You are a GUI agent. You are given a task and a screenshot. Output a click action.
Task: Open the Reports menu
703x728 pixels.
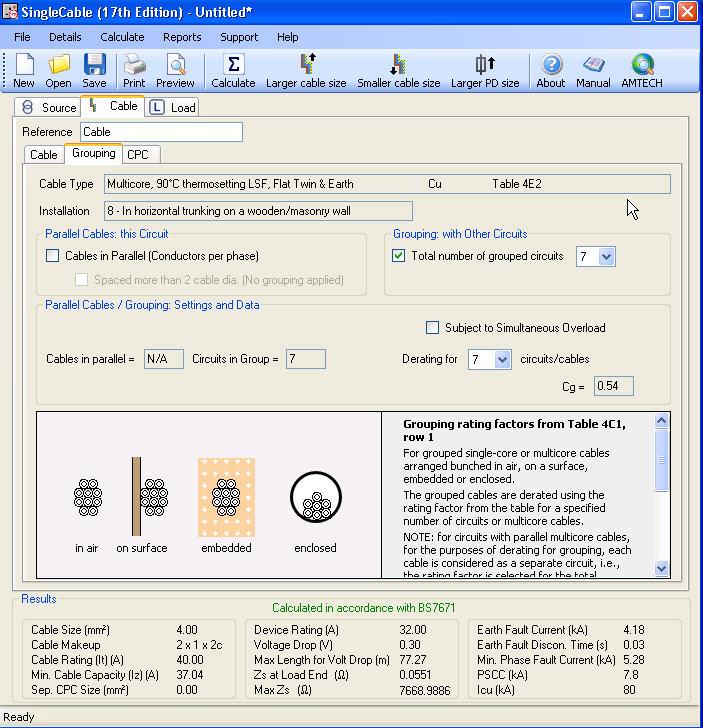click(x=182, y=37)
